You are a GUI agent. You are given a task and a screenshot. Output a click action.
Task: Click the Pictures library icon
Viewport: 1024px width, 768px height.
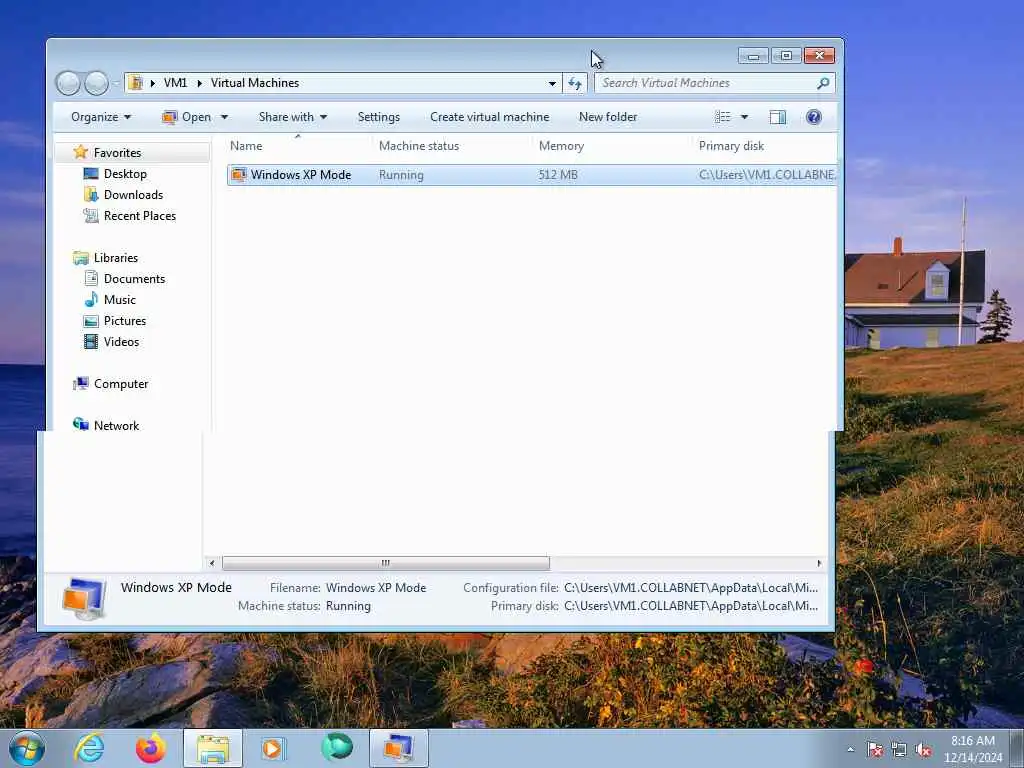91,321
